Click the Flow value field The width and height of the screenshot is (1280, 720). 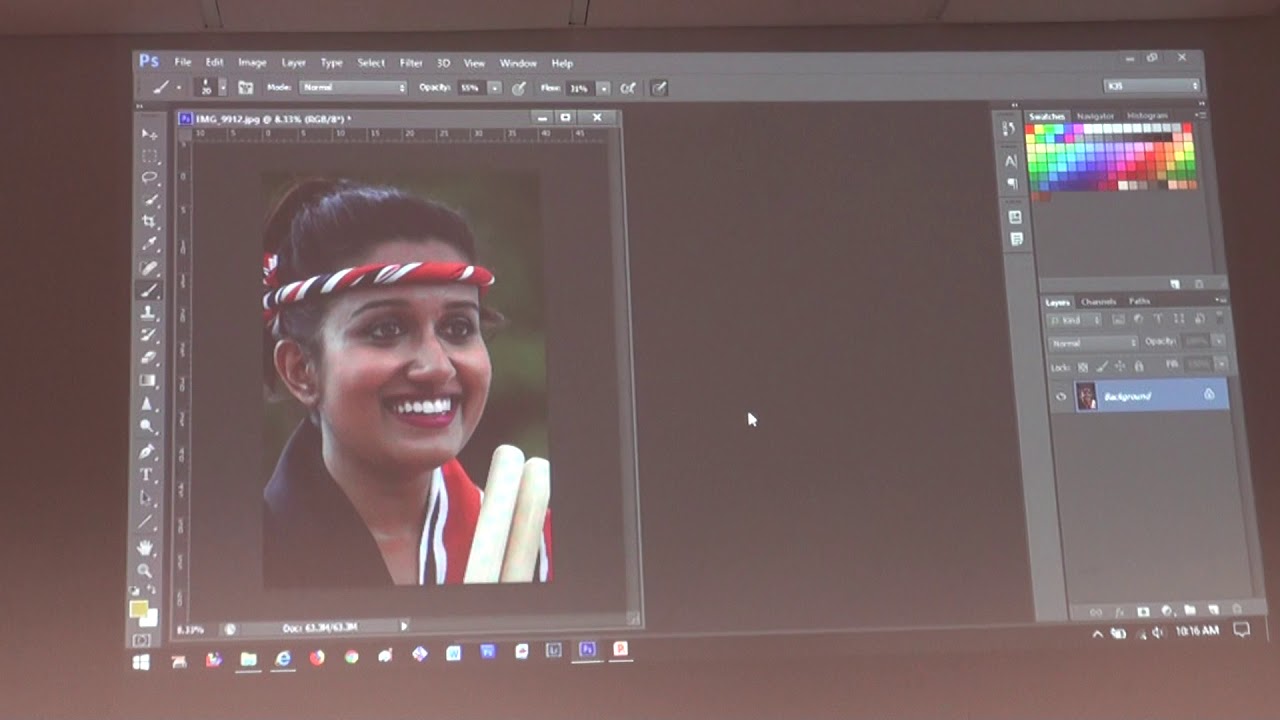579,88
